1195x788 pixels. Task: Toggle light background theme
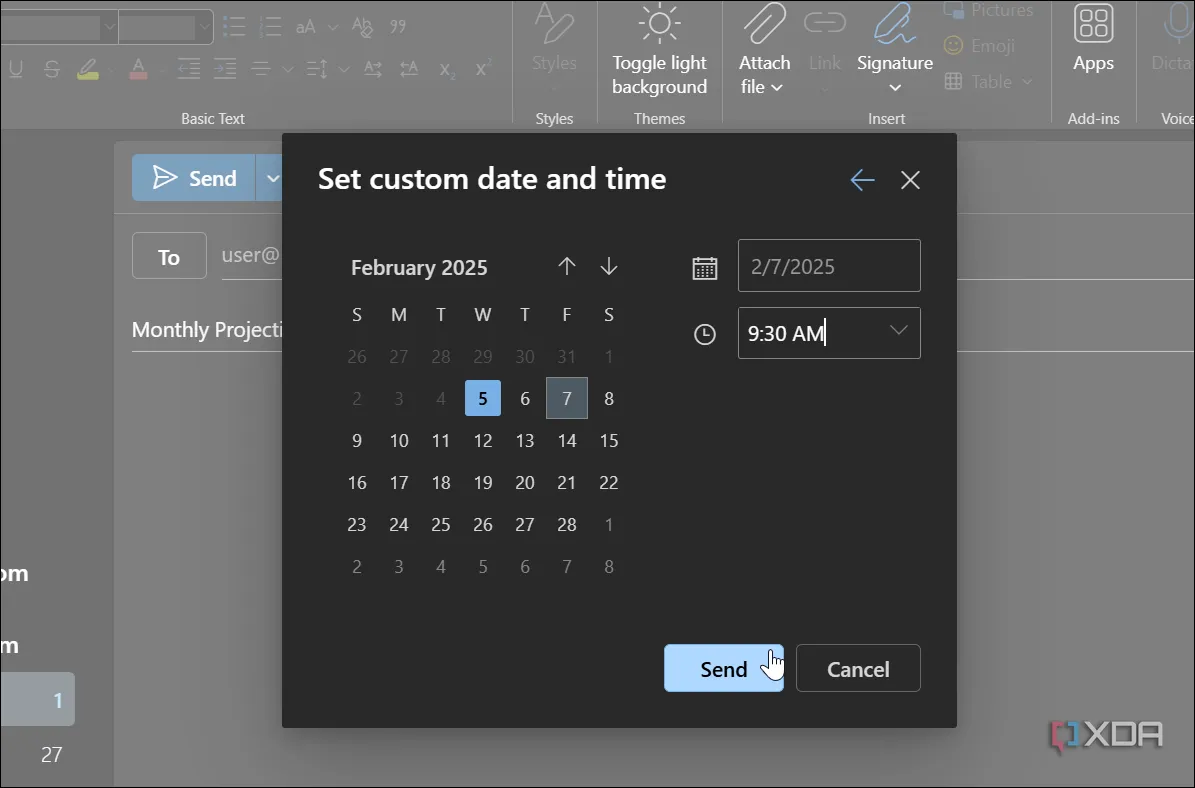[659, 62]
